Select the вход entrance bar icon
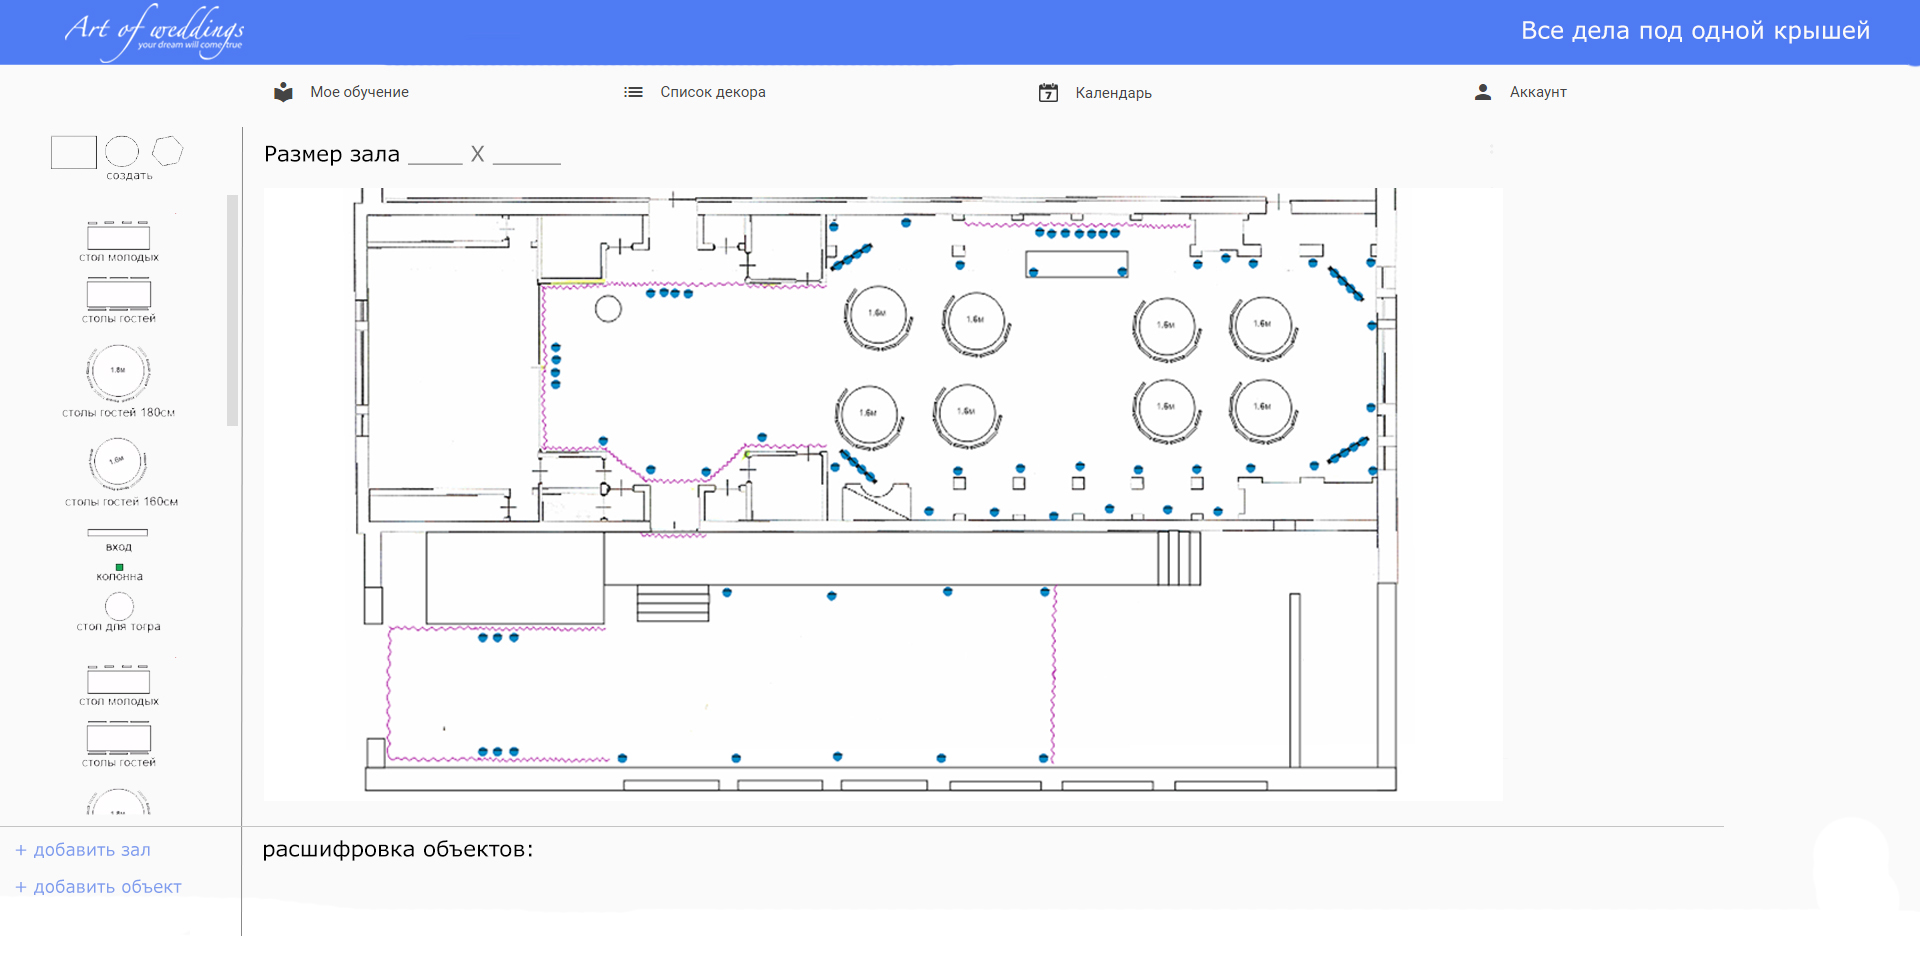Screen dimensions: 1920x954 tap(118, 533)
